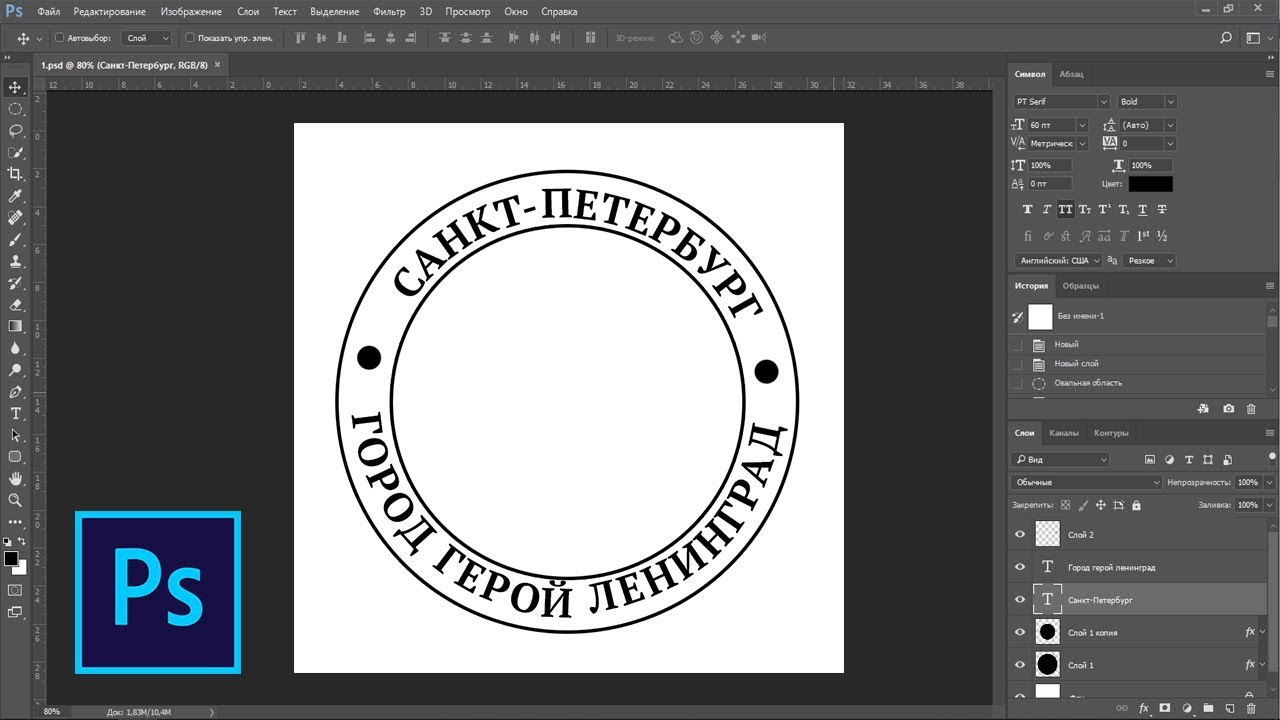Select the Eyedropper tool

pos(15,196)
